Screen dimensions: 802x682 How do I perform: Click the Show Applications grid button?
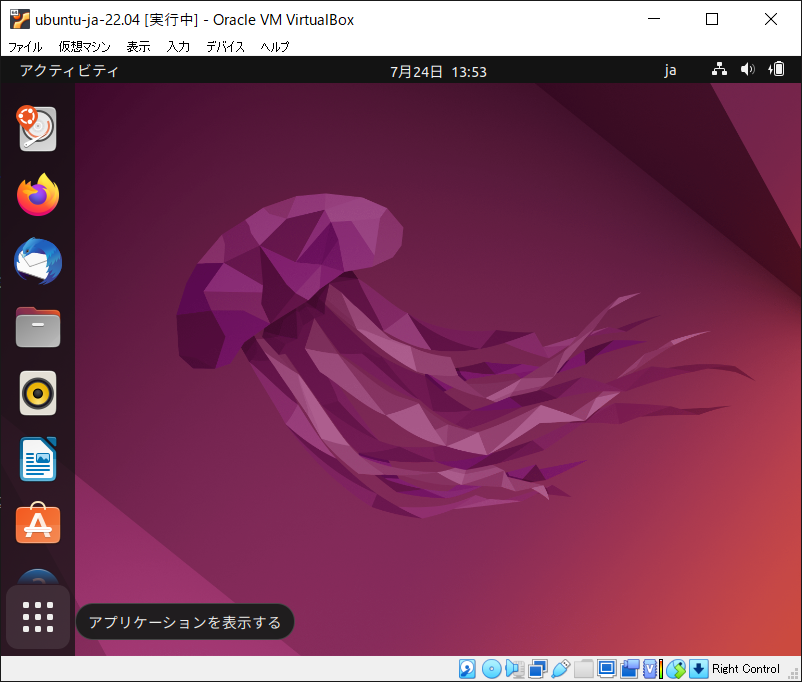click(38, 617)
